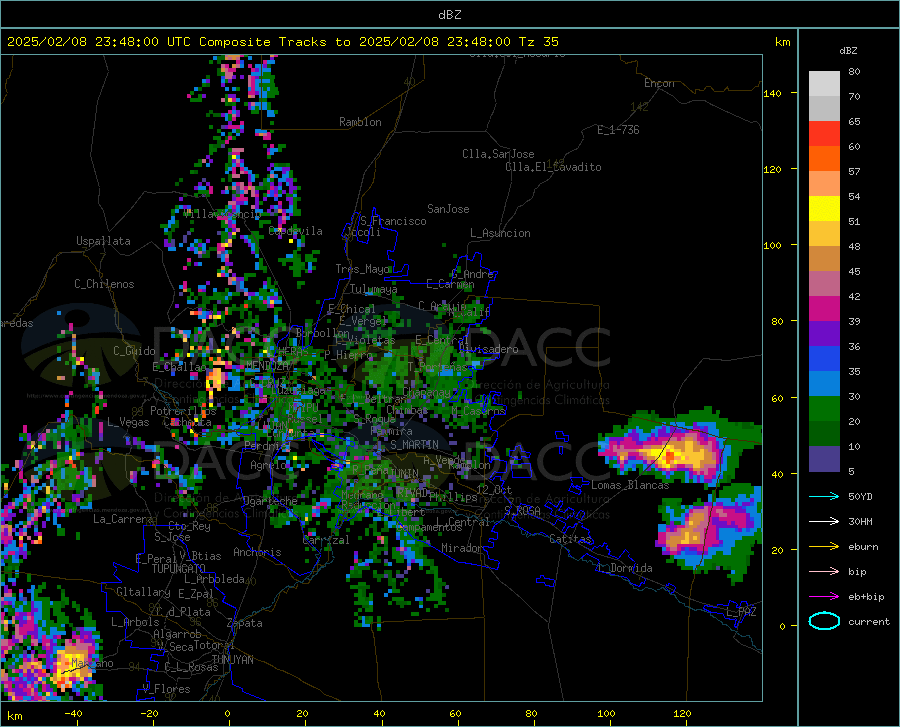Click the 120 km horizontal axis tick label

682,714
